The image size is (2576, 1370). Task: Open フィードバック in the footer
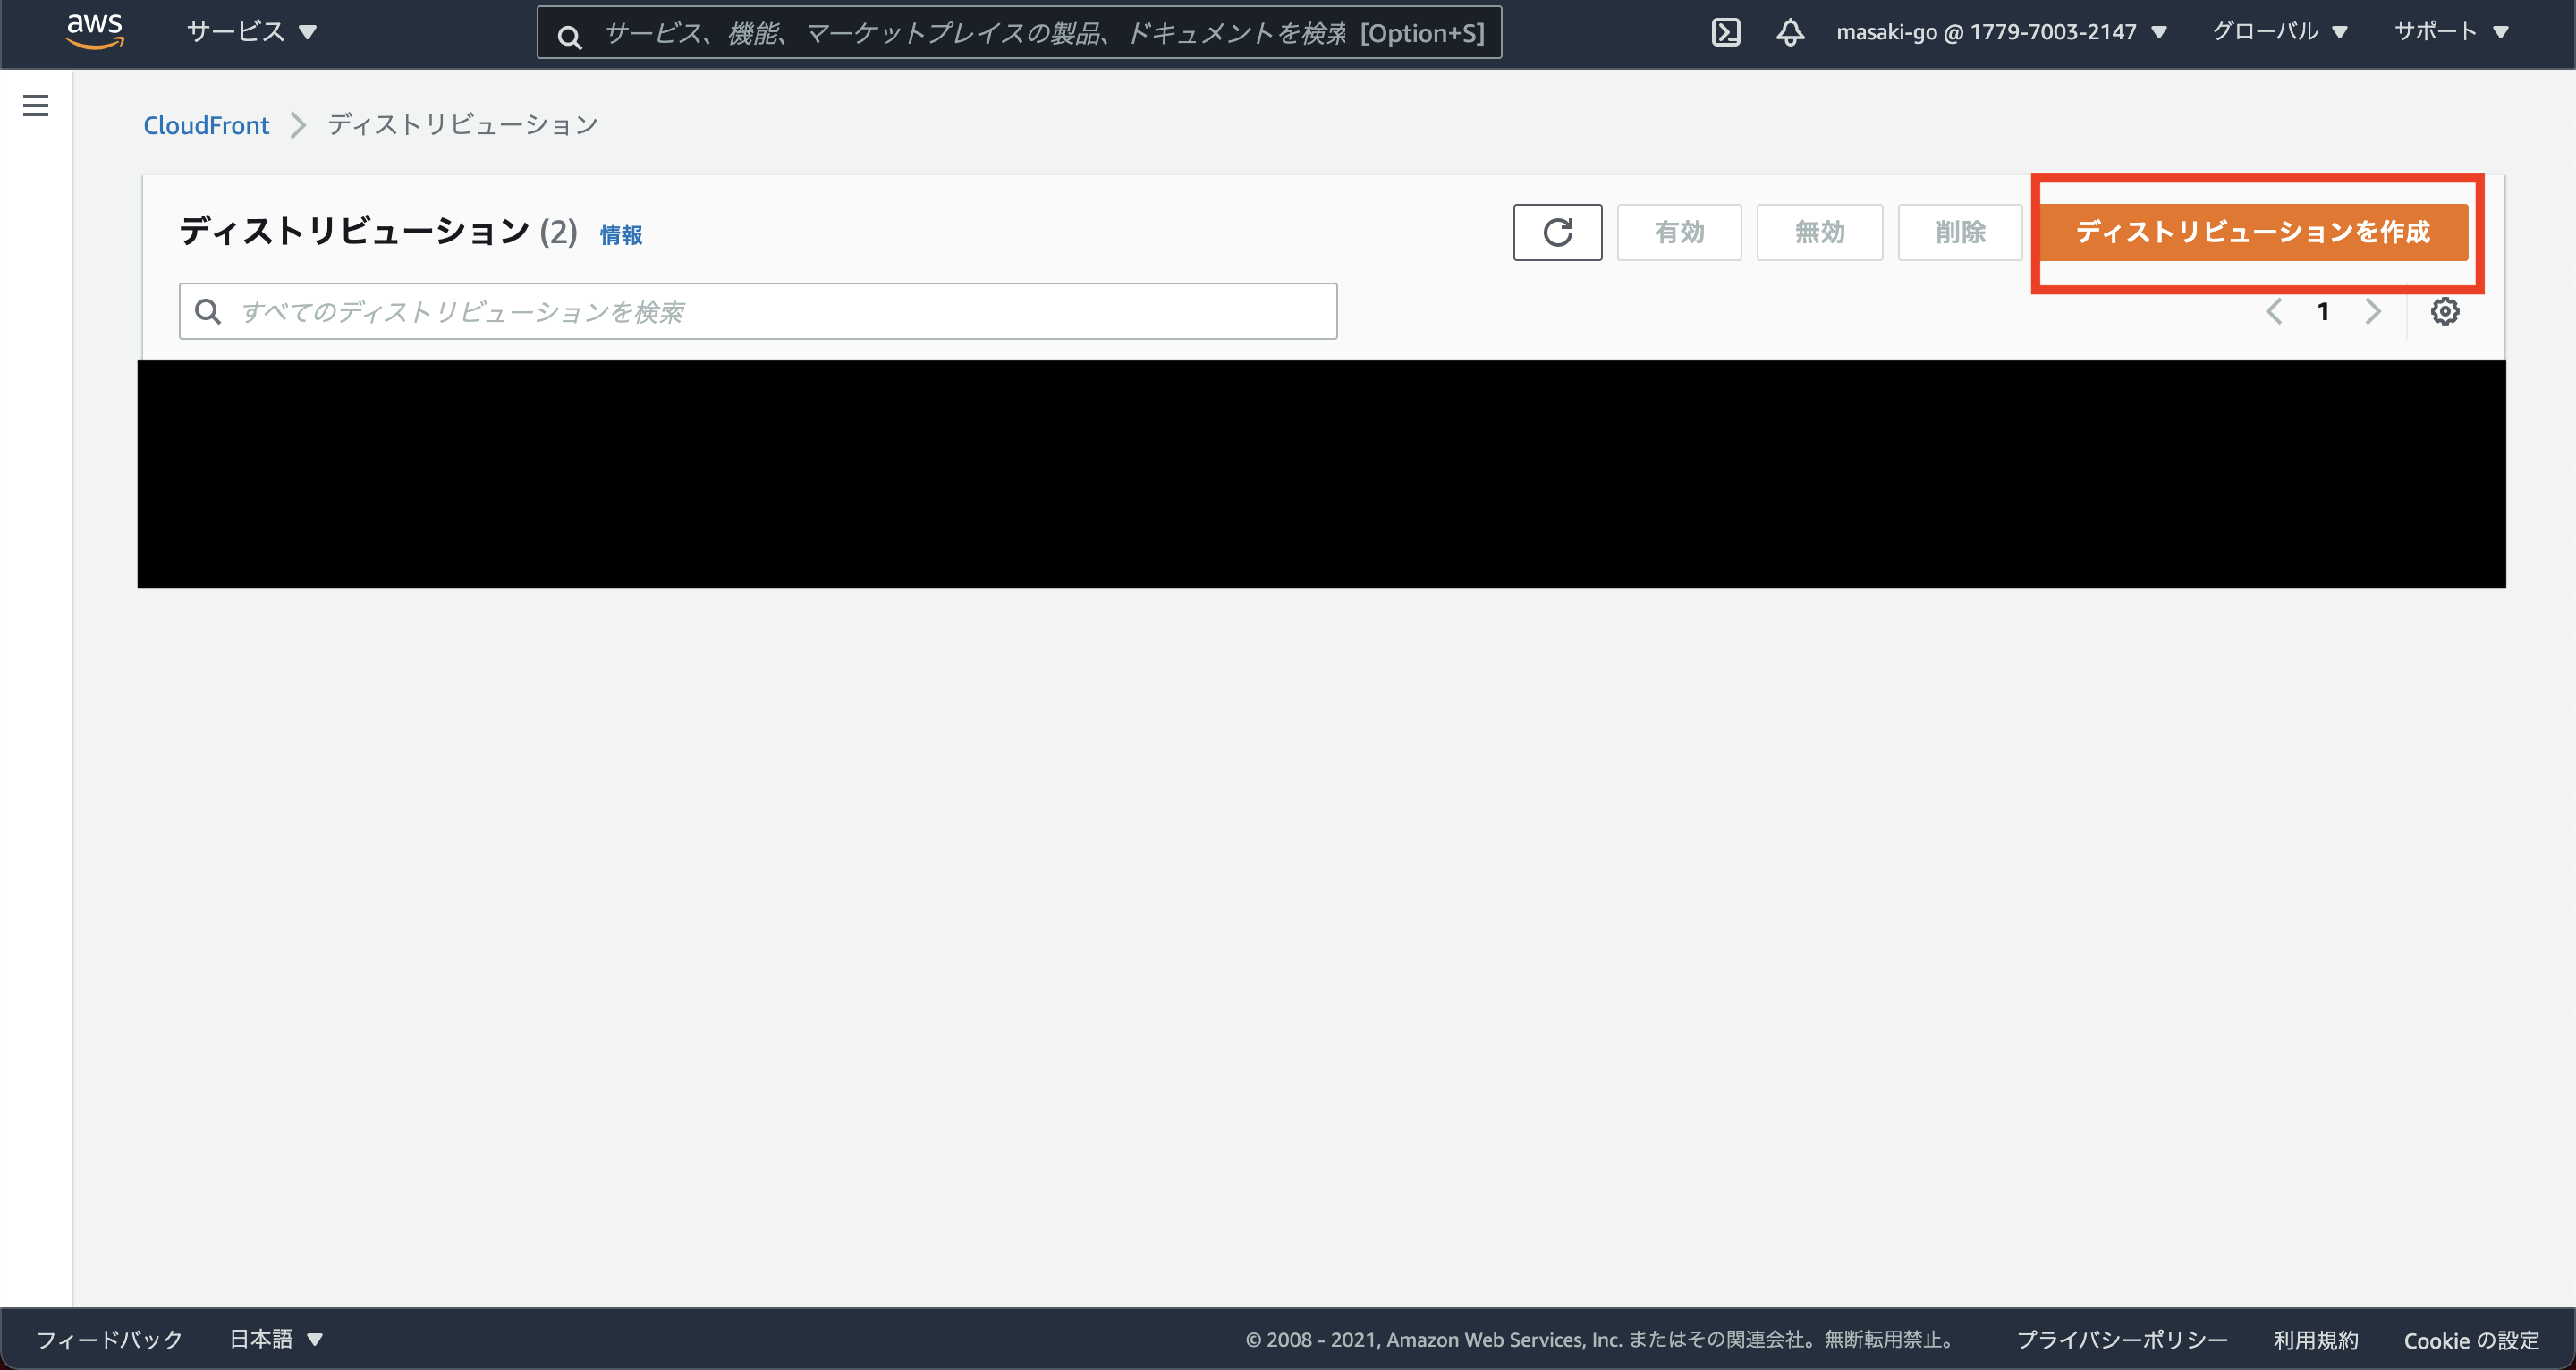pyautogui.click(x=110, y=1339)
